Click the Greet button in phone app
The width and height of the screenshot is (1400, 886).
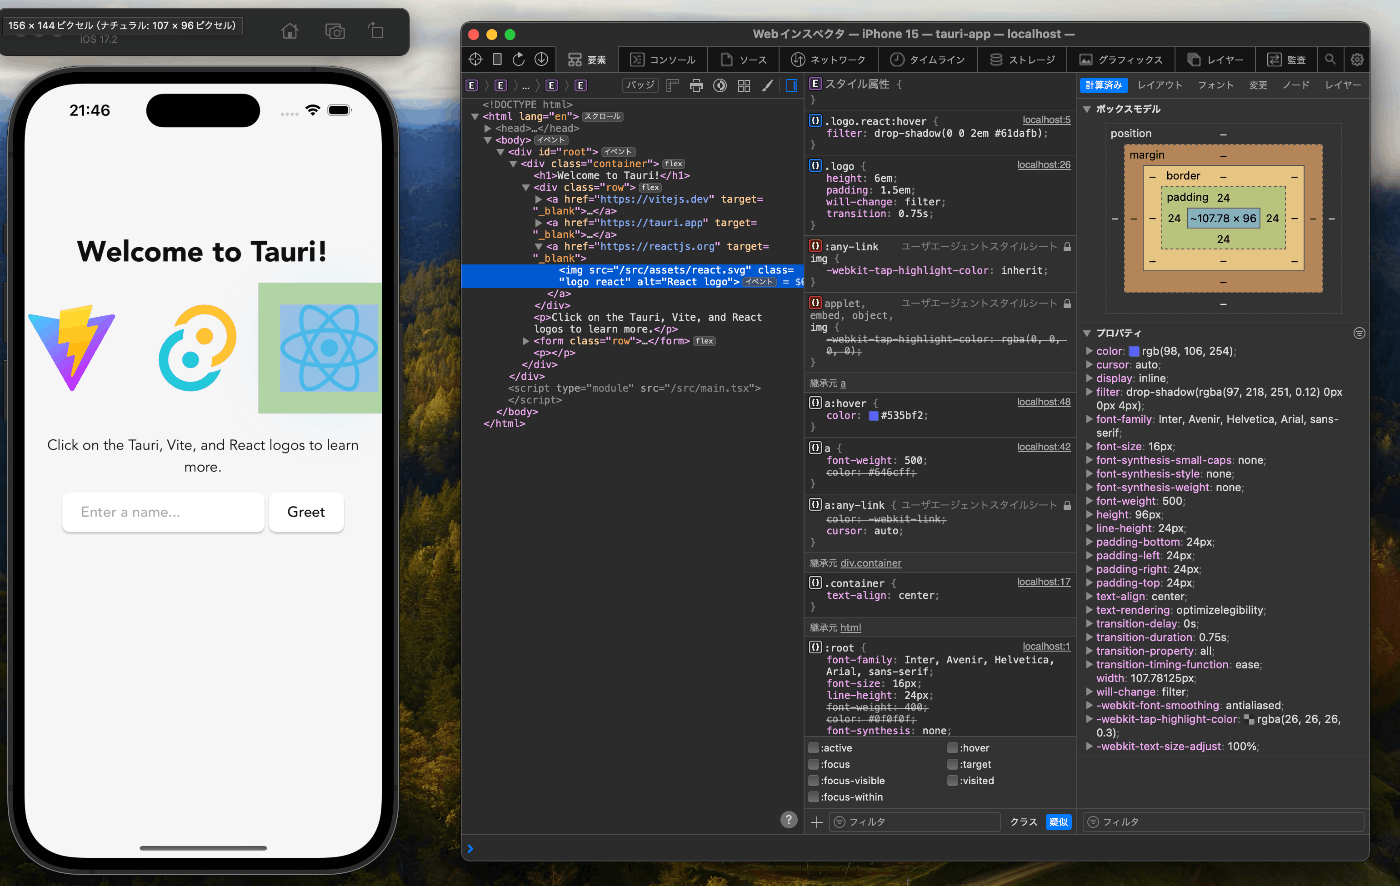tap(306, 512)
